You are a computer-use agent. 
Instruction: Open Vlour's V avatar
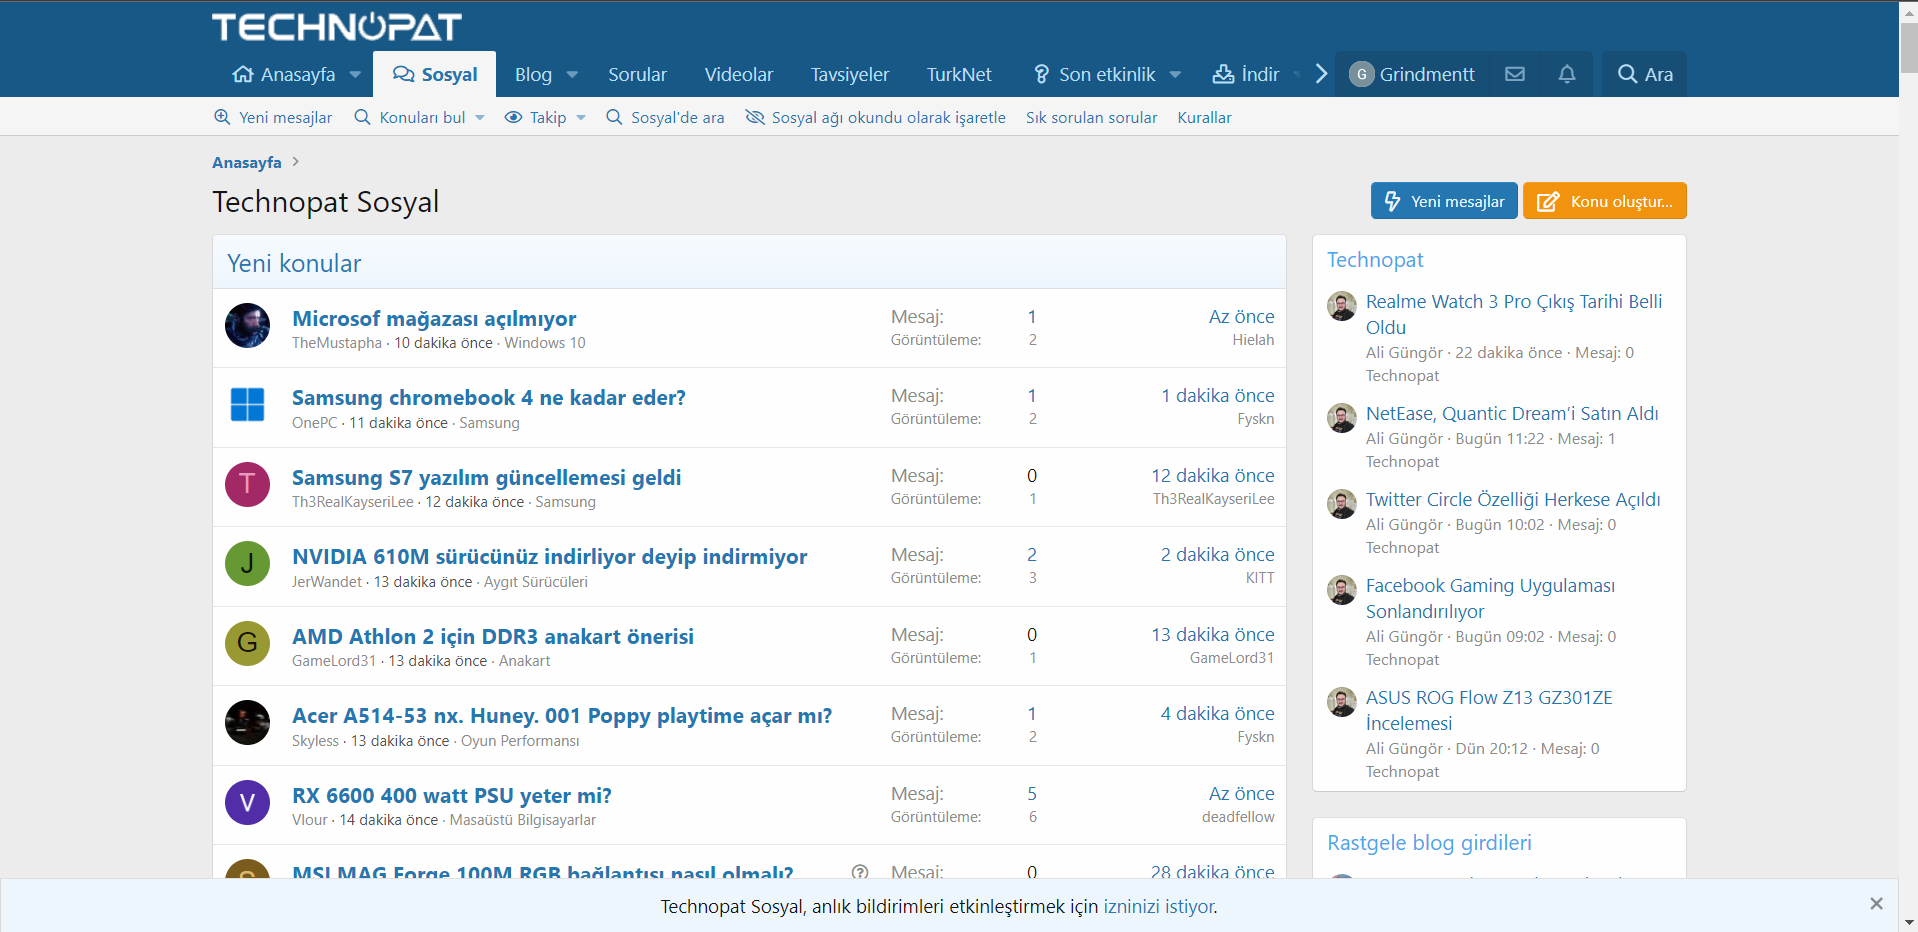pos(247,802)
